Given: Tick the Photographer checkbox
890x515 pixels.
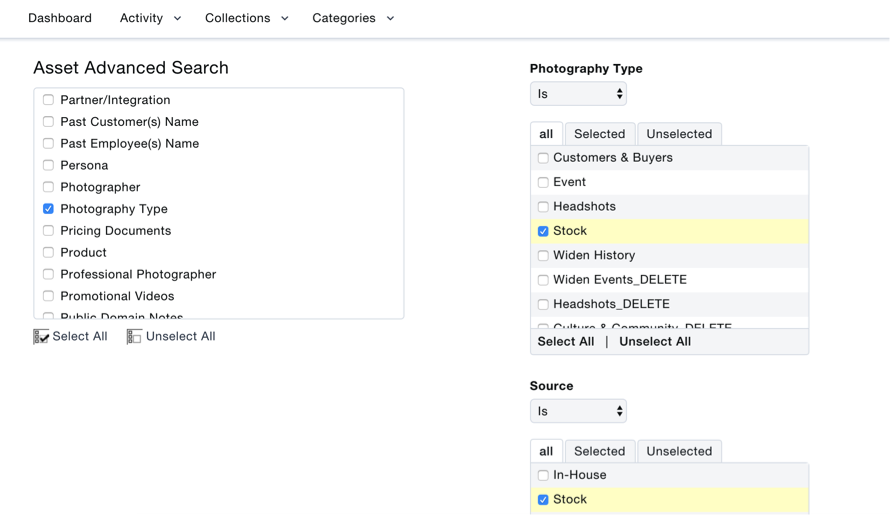Looking at the screenshot, I should (x=48, y=187).
